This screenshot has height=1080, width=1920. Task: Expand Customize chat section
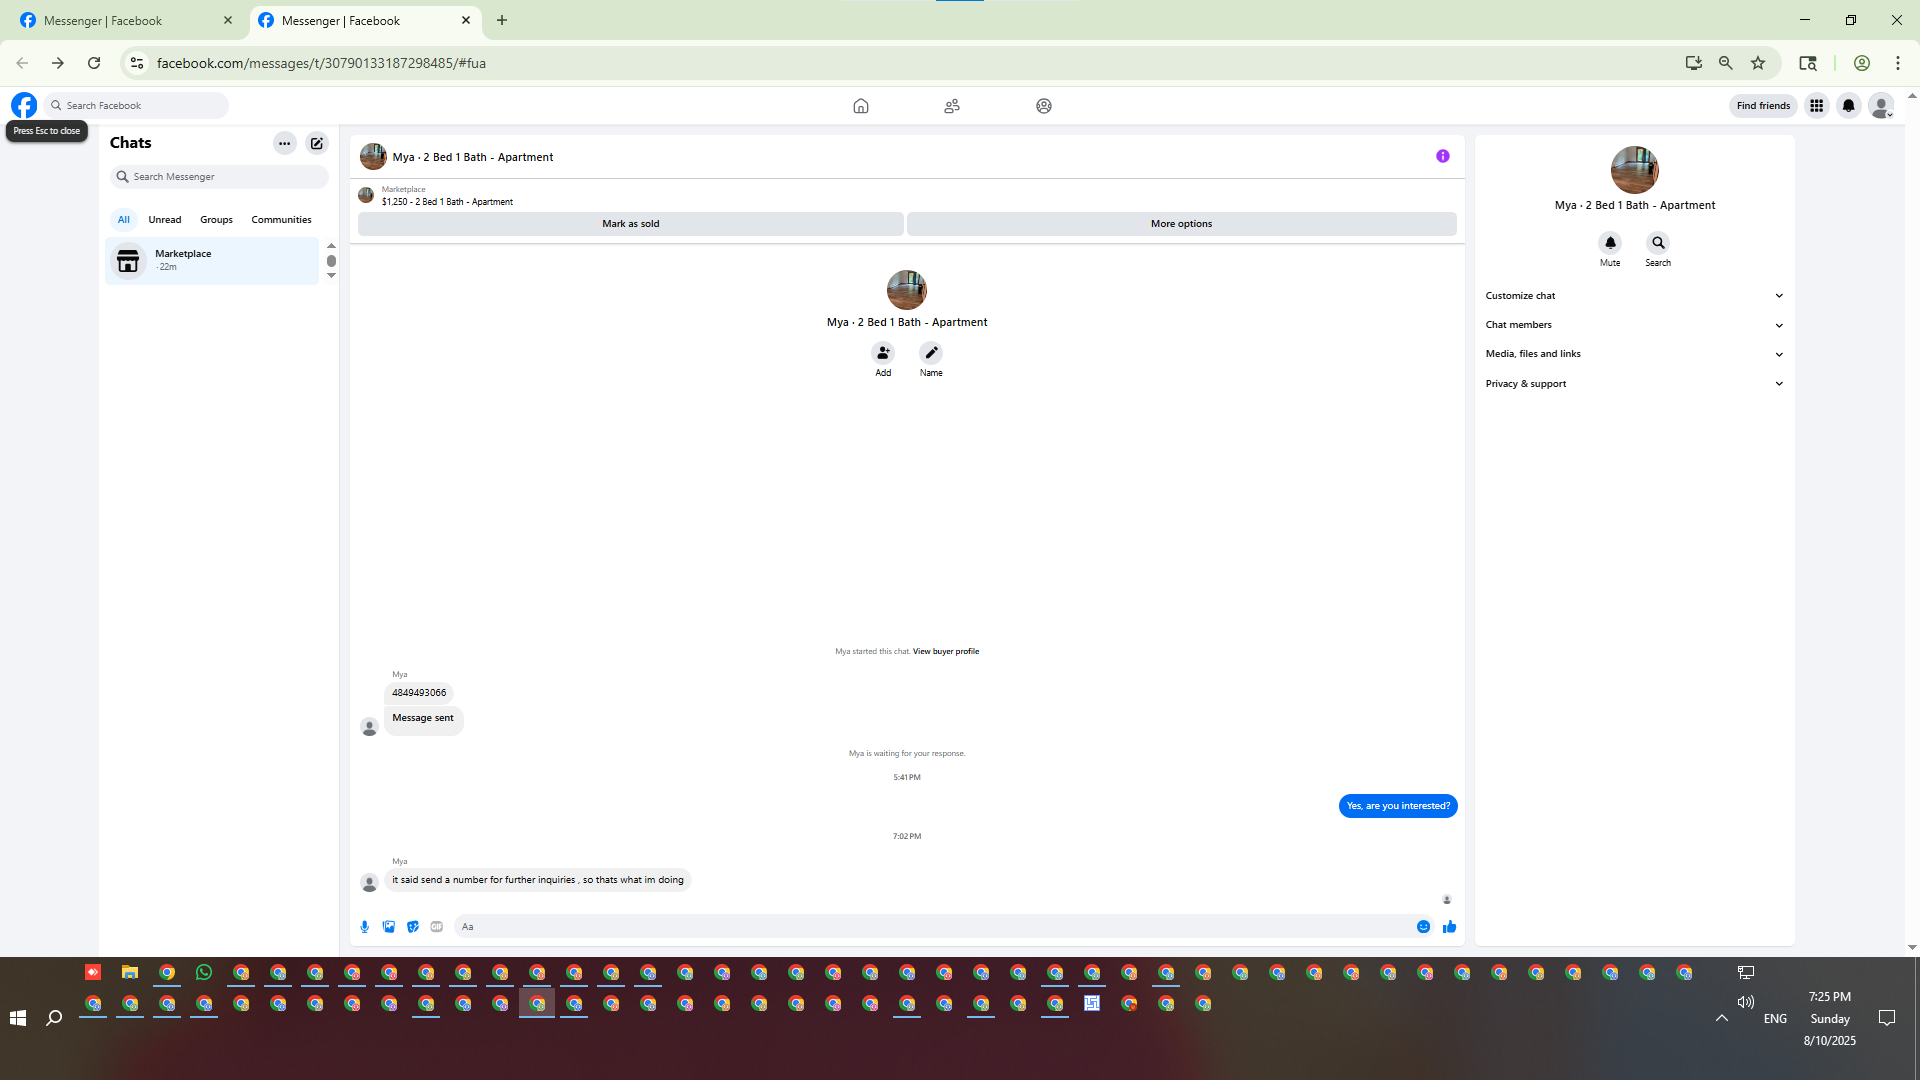pos(1634,296)
